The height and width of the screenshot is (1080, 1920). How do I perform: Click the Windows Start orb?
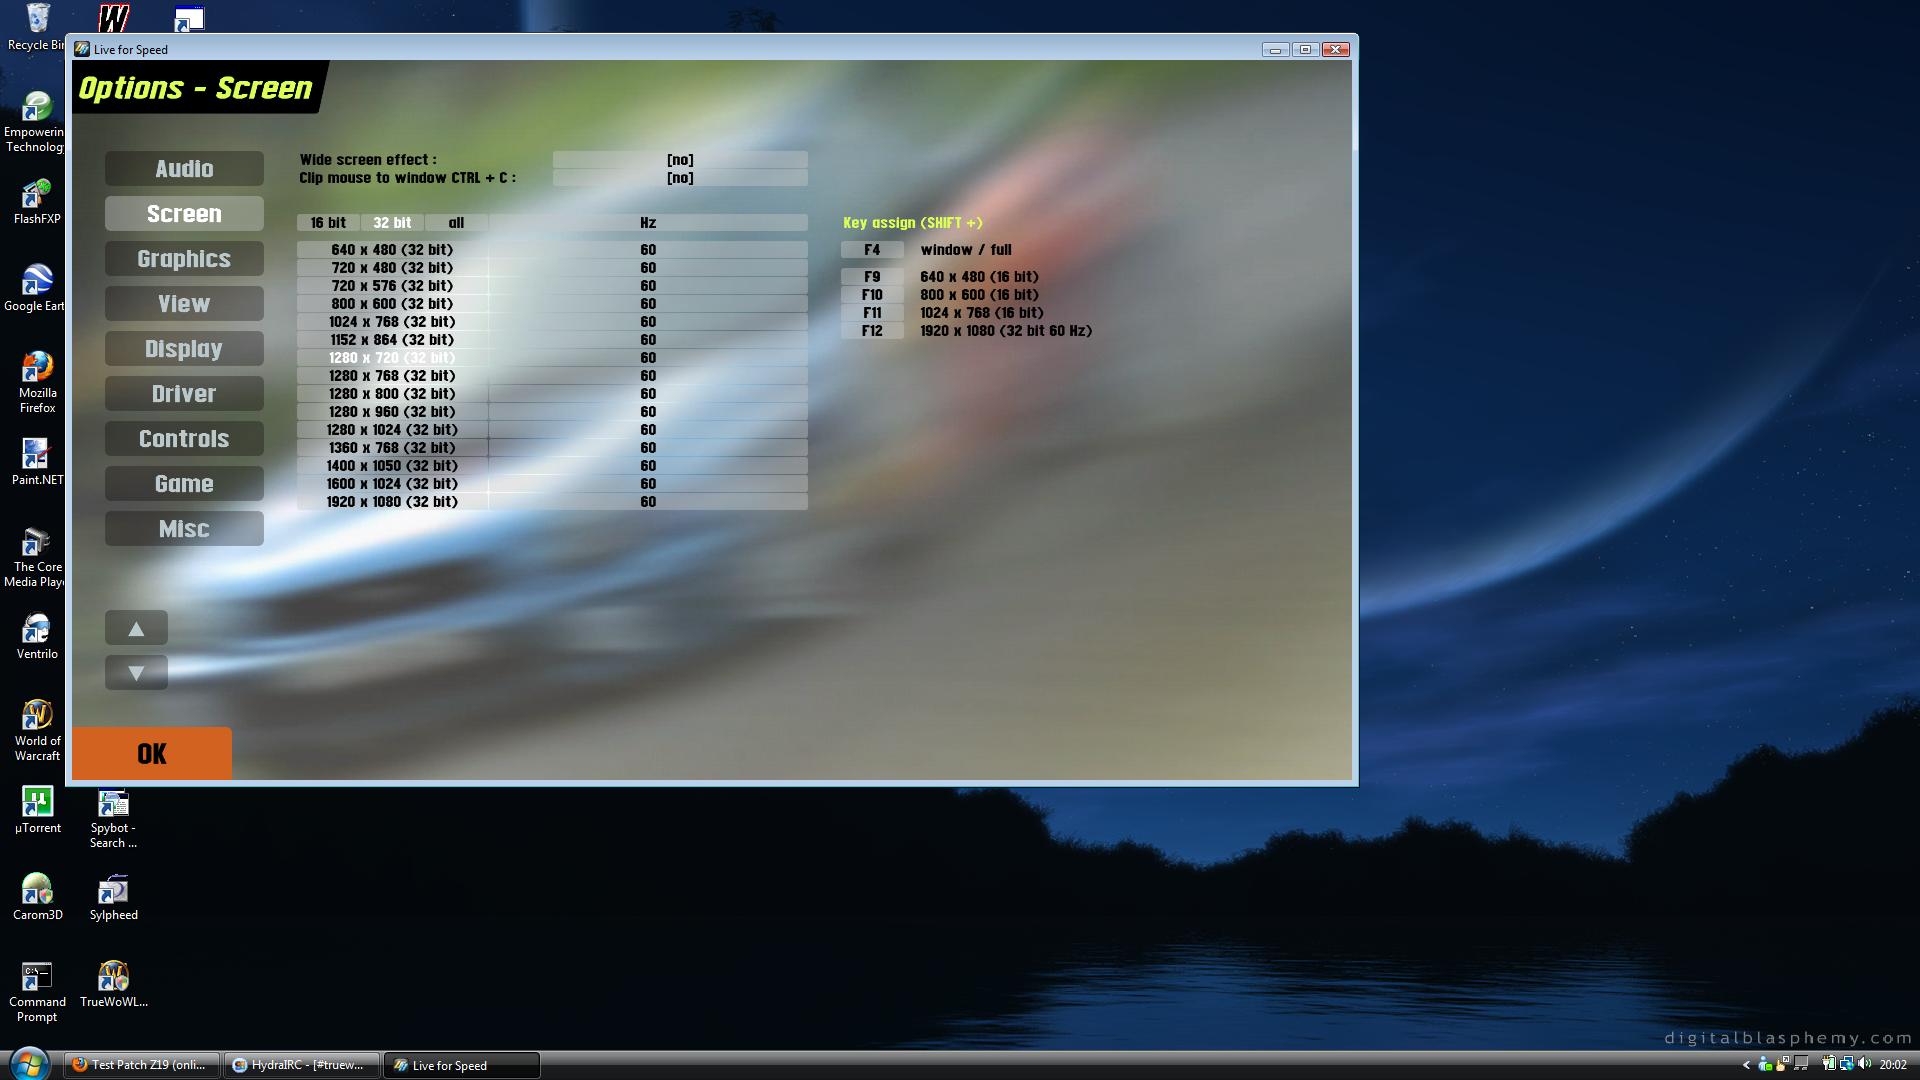27,1064
